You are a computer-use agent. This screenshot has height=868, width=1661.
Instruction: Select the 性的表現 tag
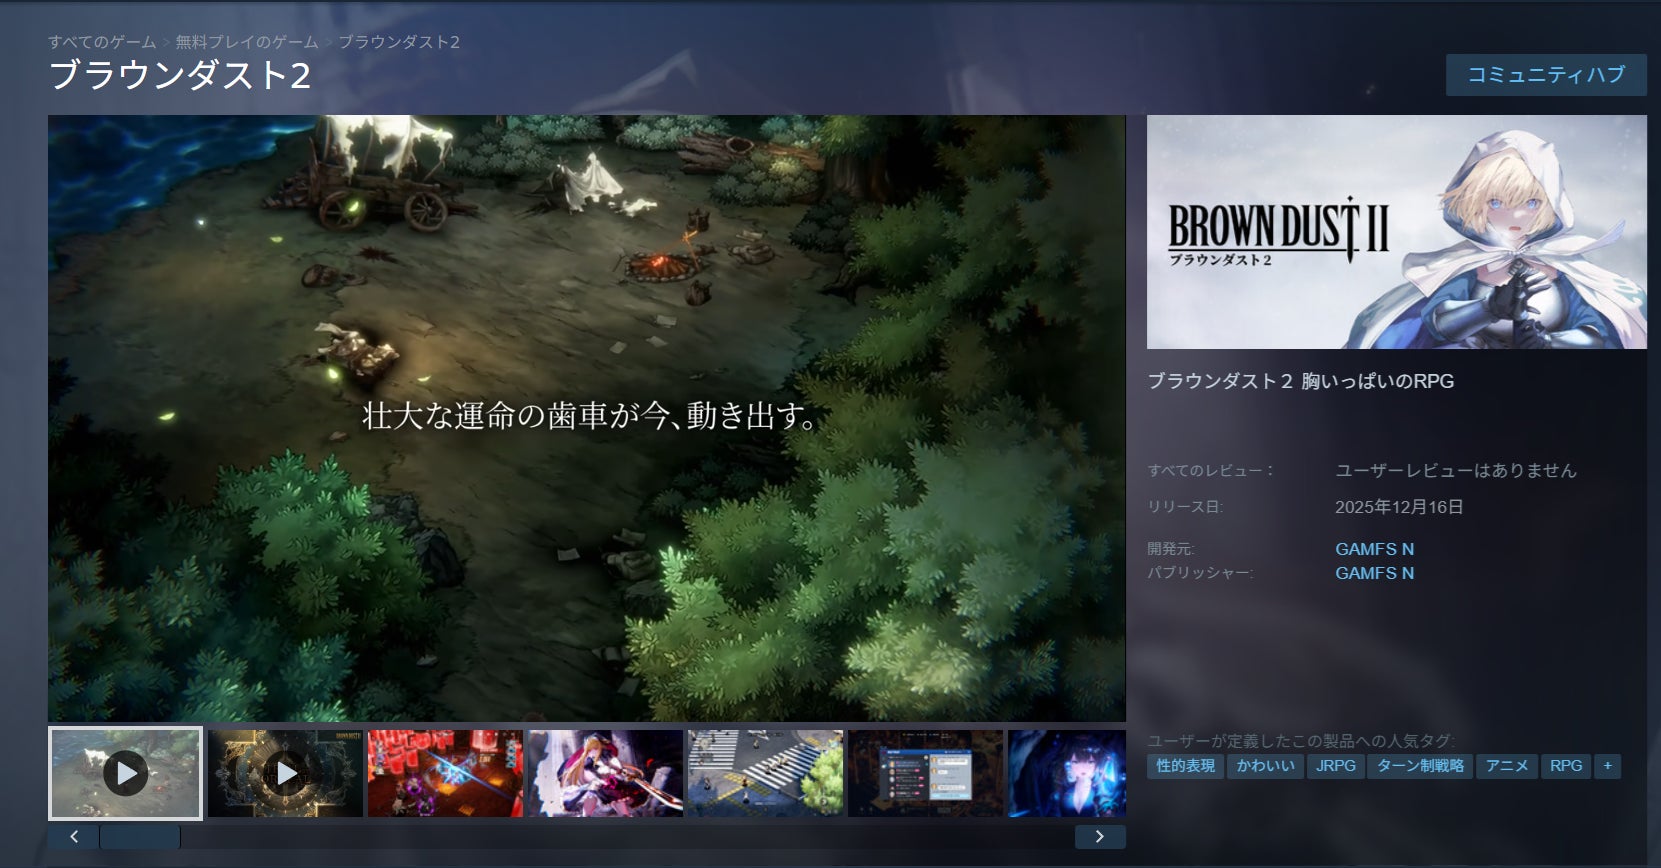1185,766
